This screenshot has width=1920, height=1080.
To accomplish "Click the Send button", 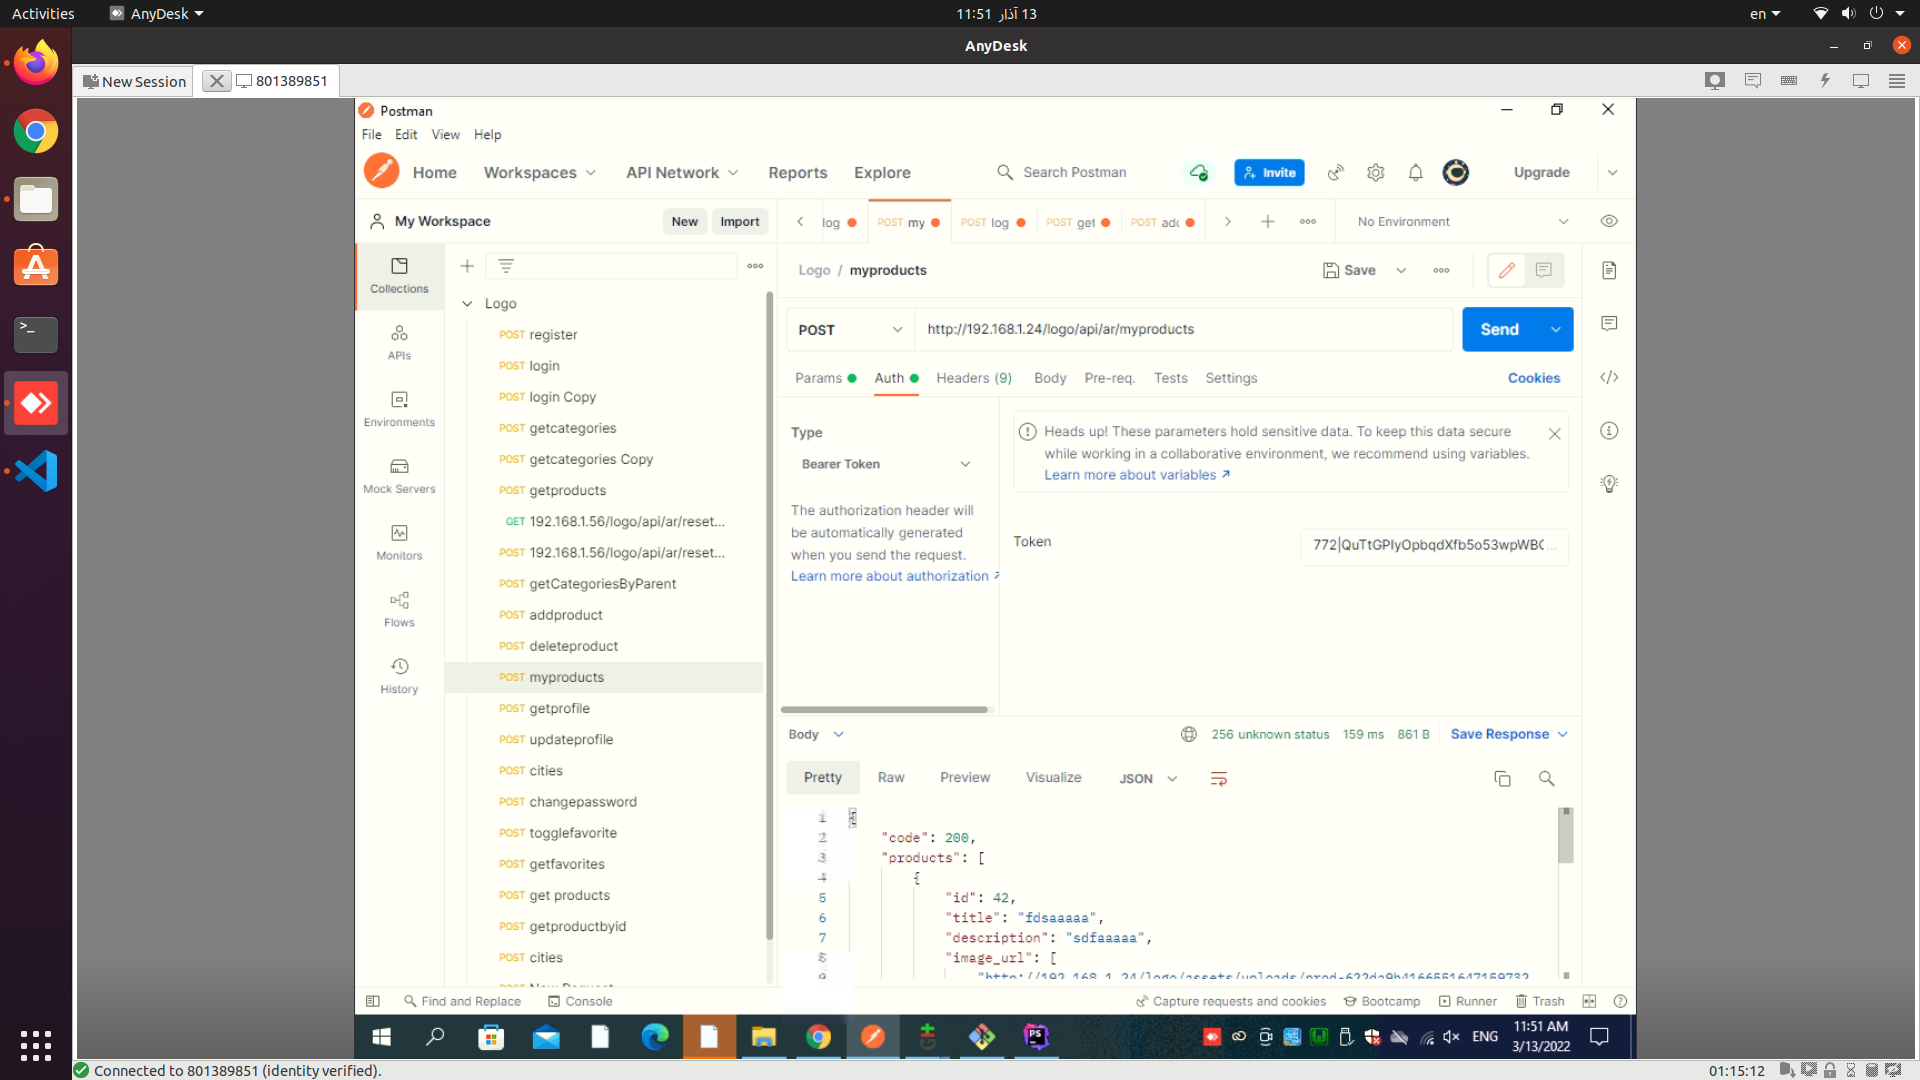I will [x=1499, y=329].
